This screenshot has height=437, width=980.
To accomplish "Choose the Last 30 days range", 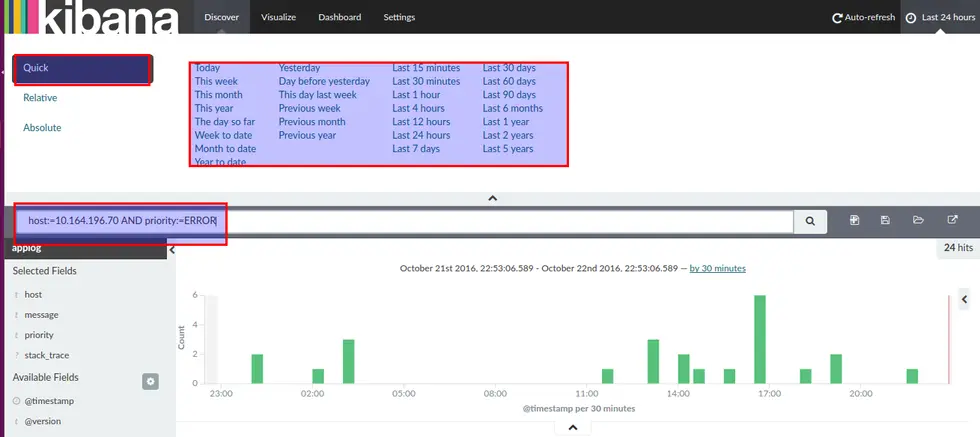I will pos(509,68).
